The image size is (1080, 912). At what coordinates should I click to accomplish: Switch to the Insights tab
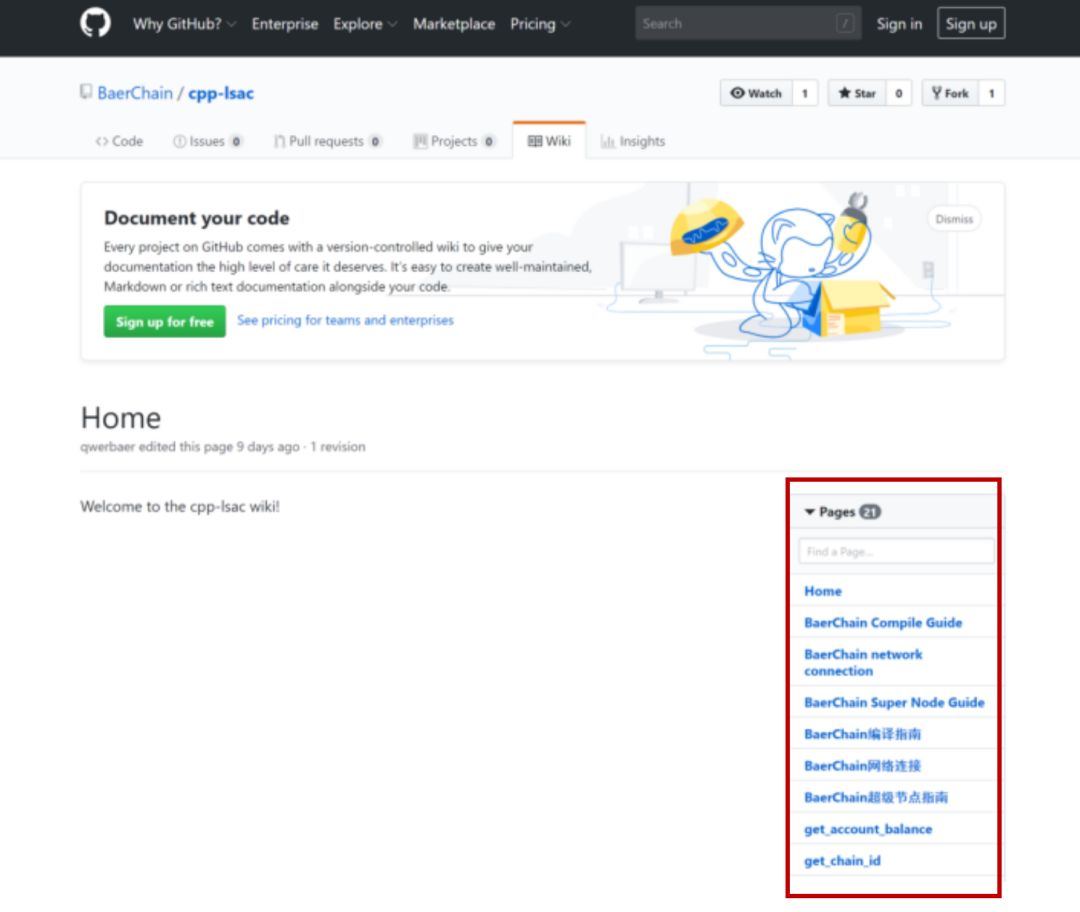click(632, 141)
